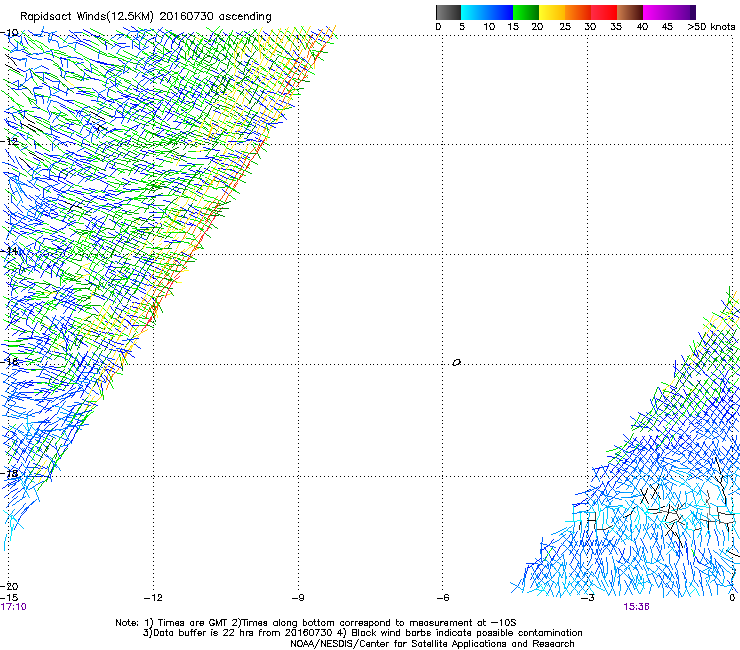Click the cyan-blue 5-15 knots legend segment
The image size is (740, 650).
(x=487, y=12)
